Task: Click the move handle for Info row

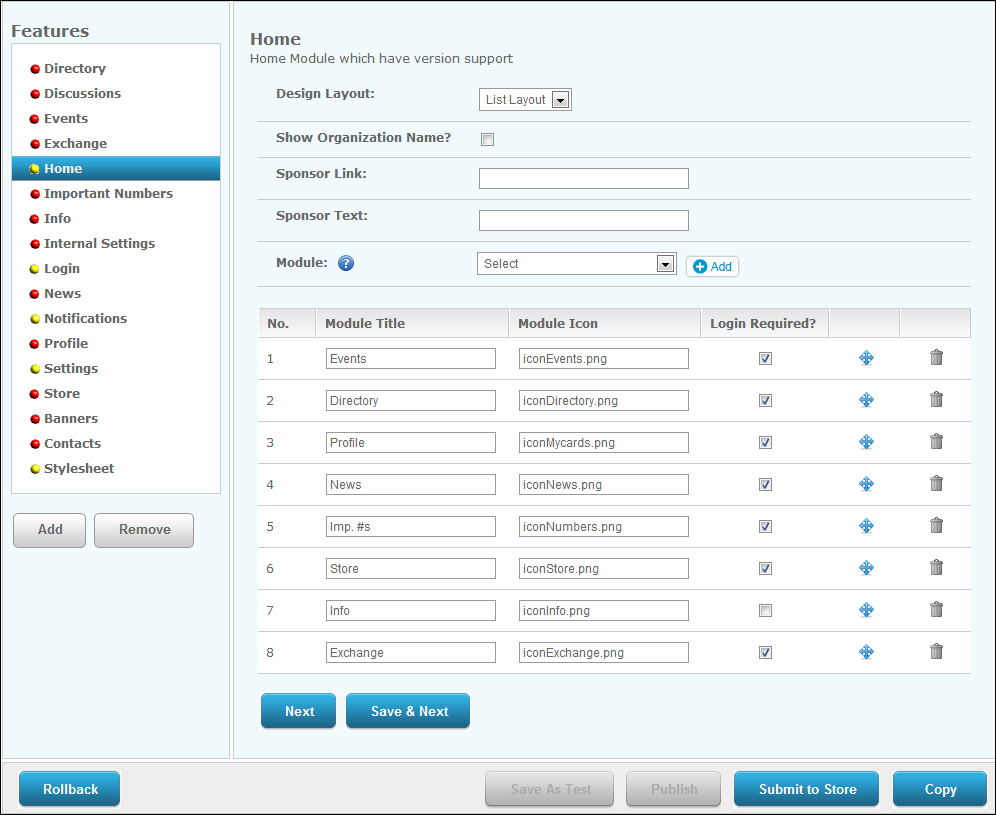Action: tap(866, 610)
